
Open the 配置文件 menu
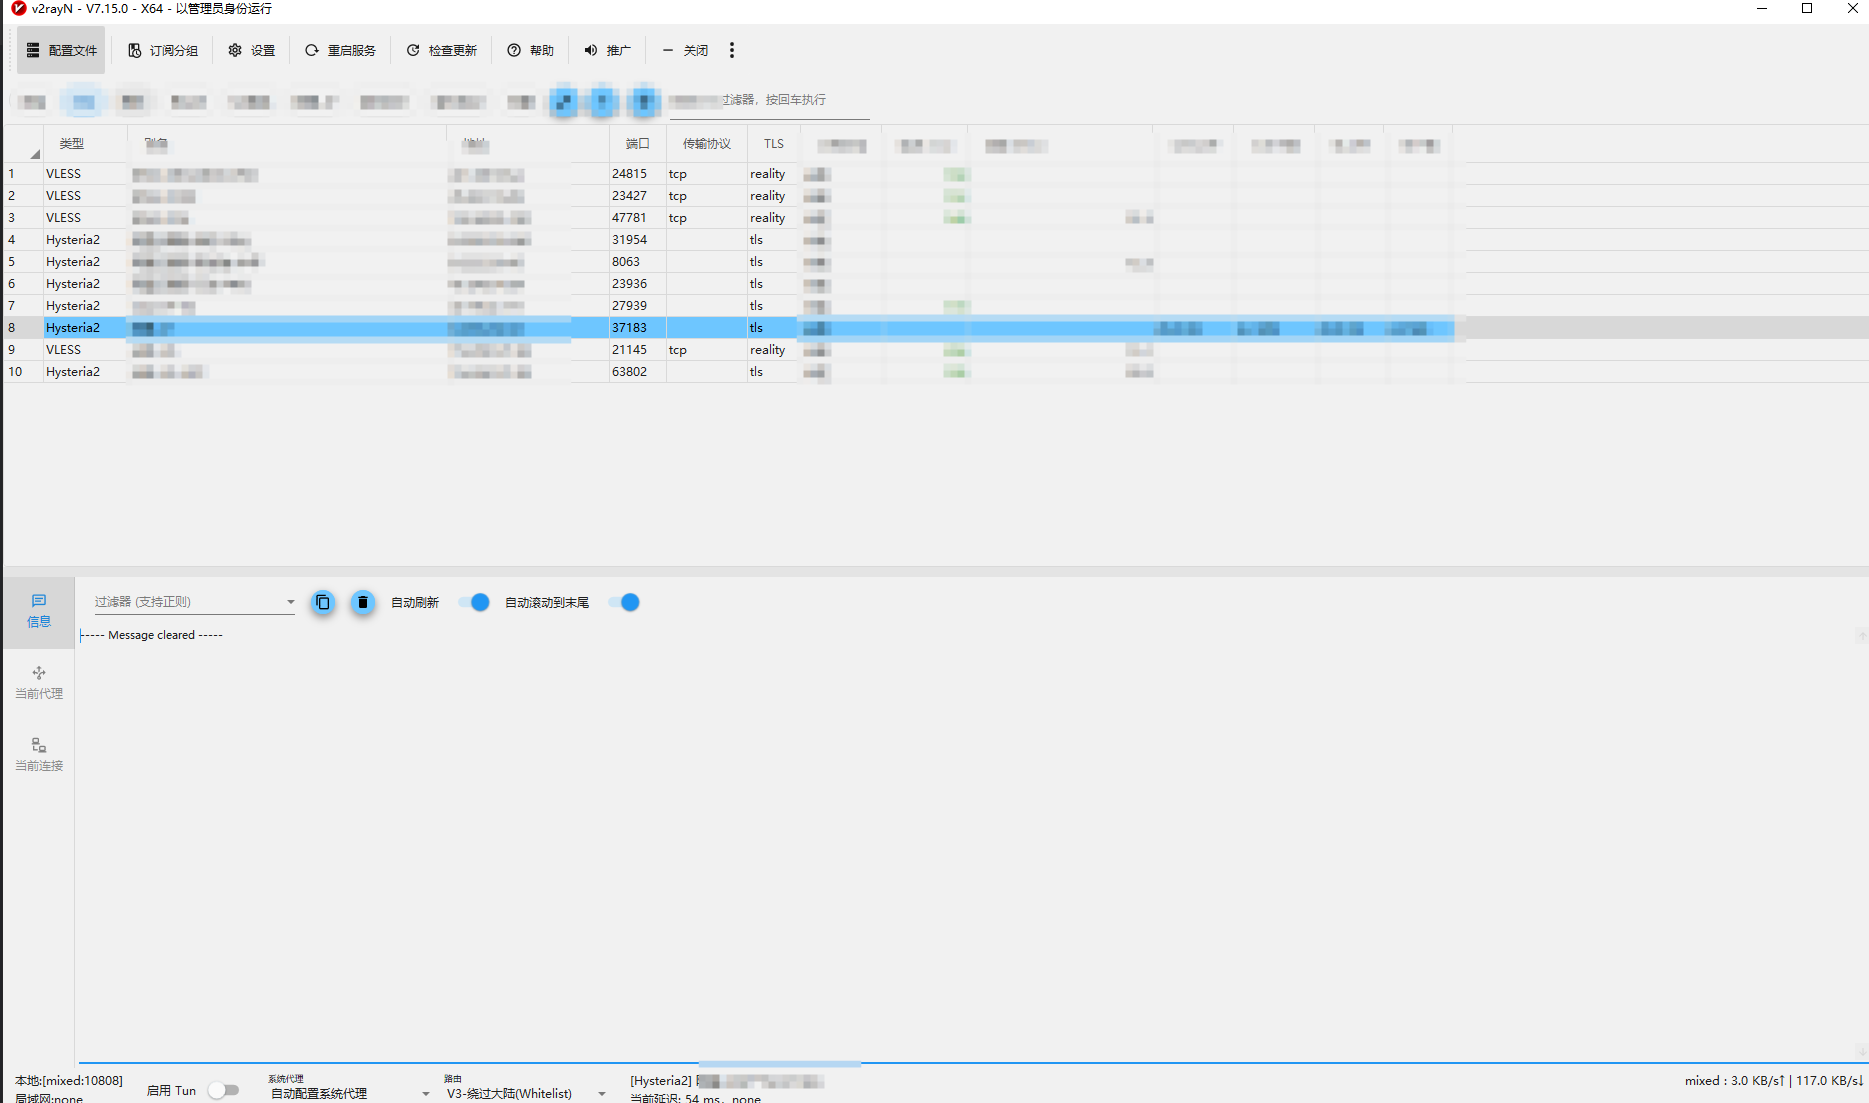pyautogui.click(x=61, y=50)
